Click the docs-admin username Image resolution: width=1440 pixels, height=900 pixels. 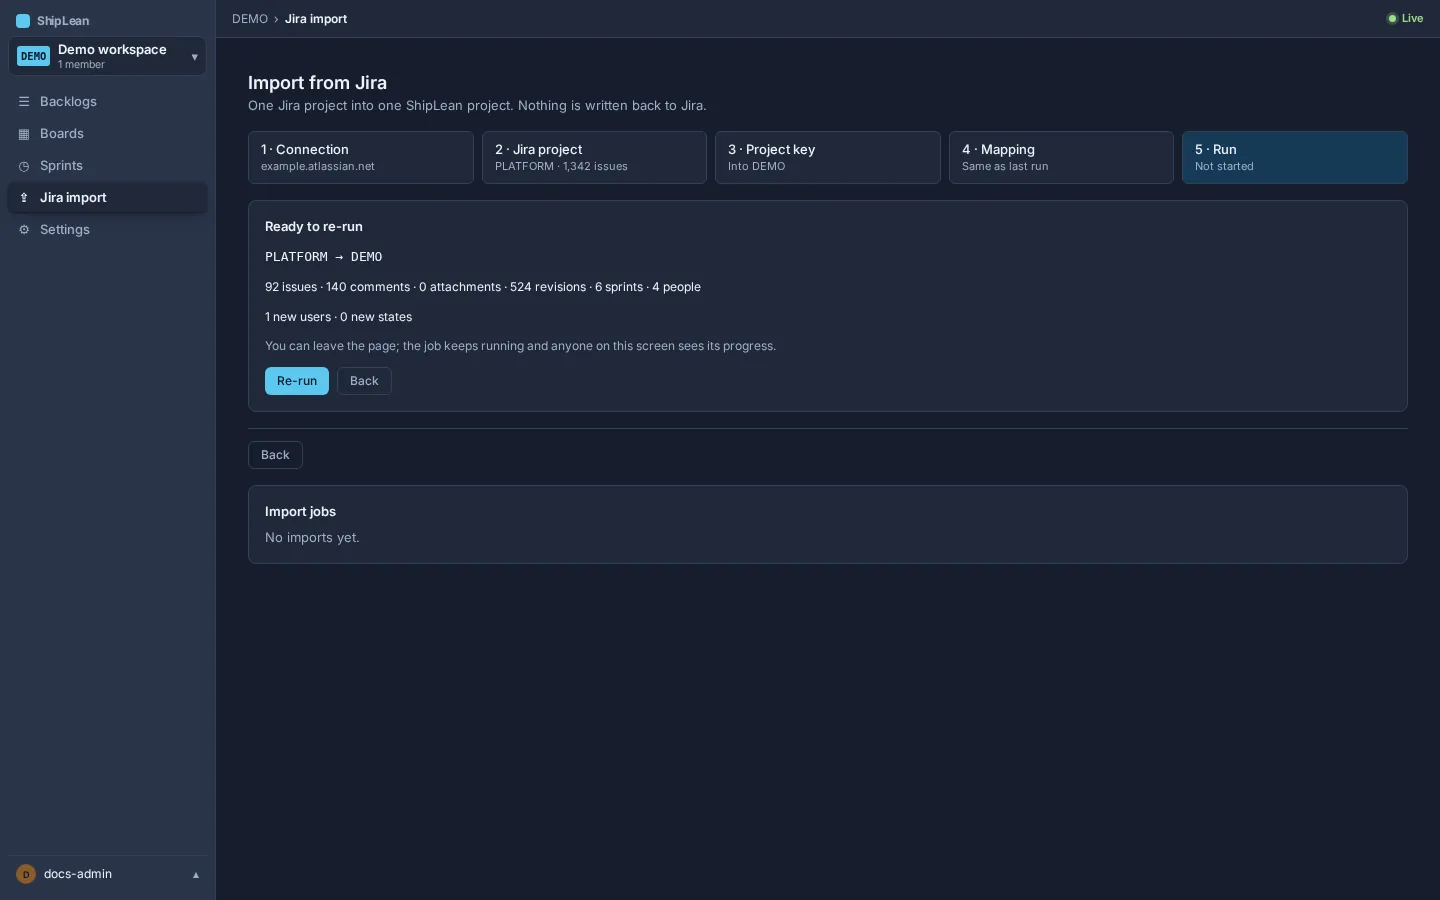[78, 874]
